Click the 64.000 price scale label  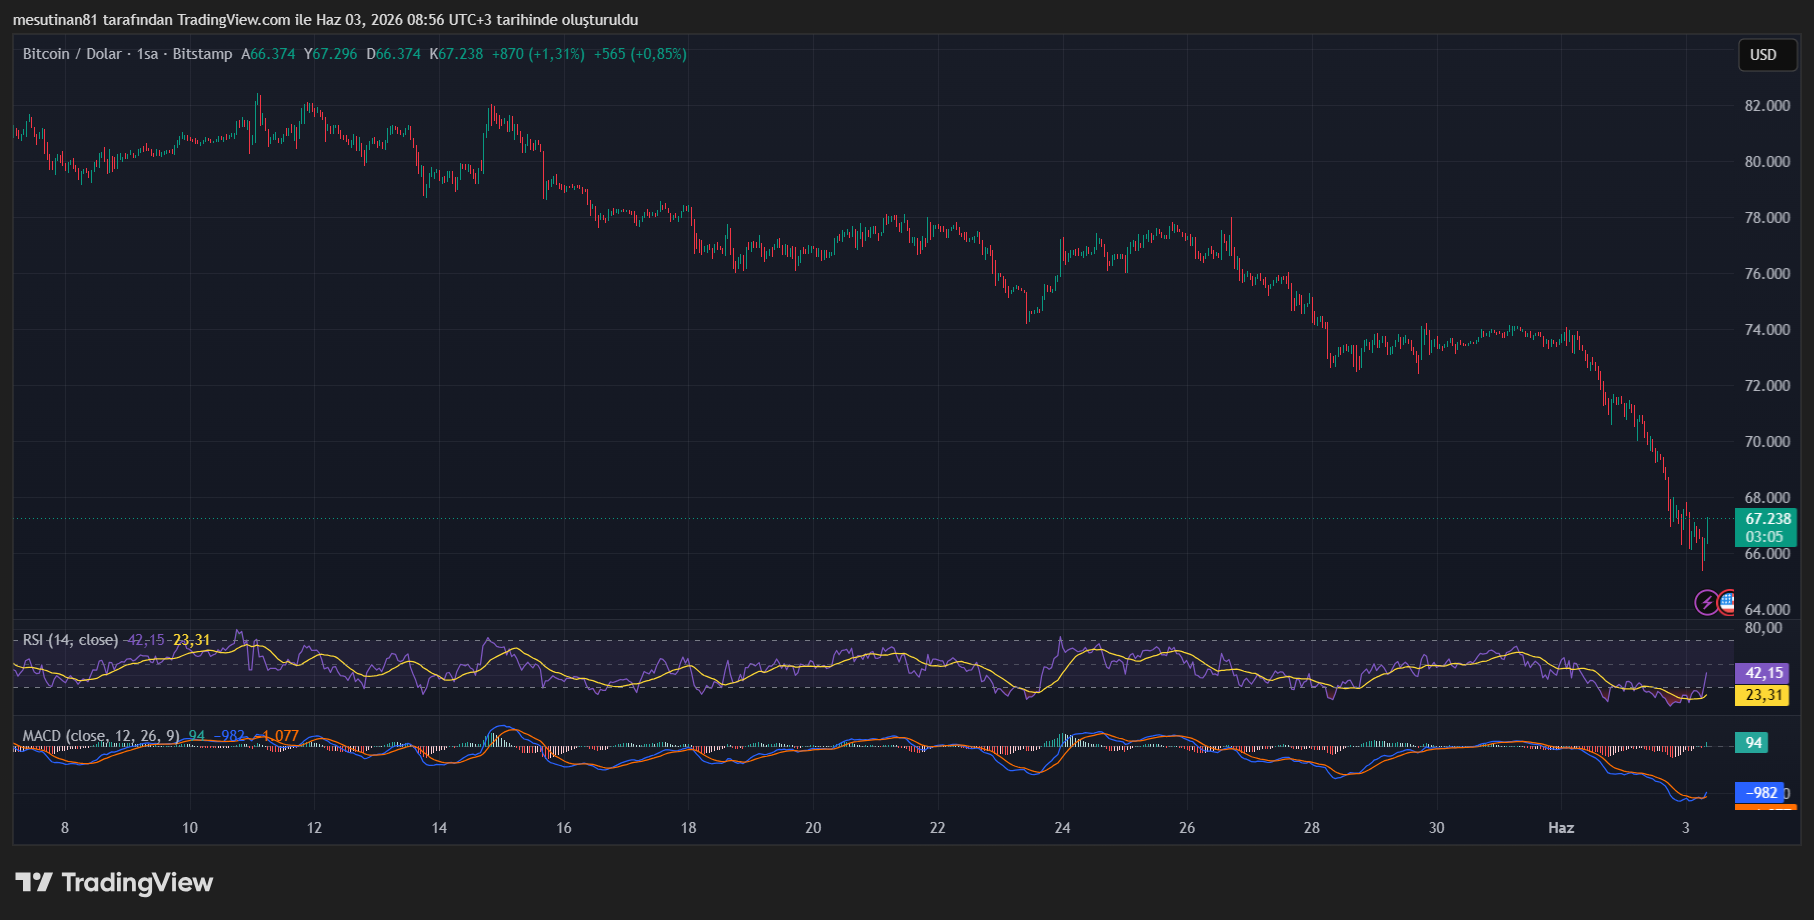(1767, 610)
